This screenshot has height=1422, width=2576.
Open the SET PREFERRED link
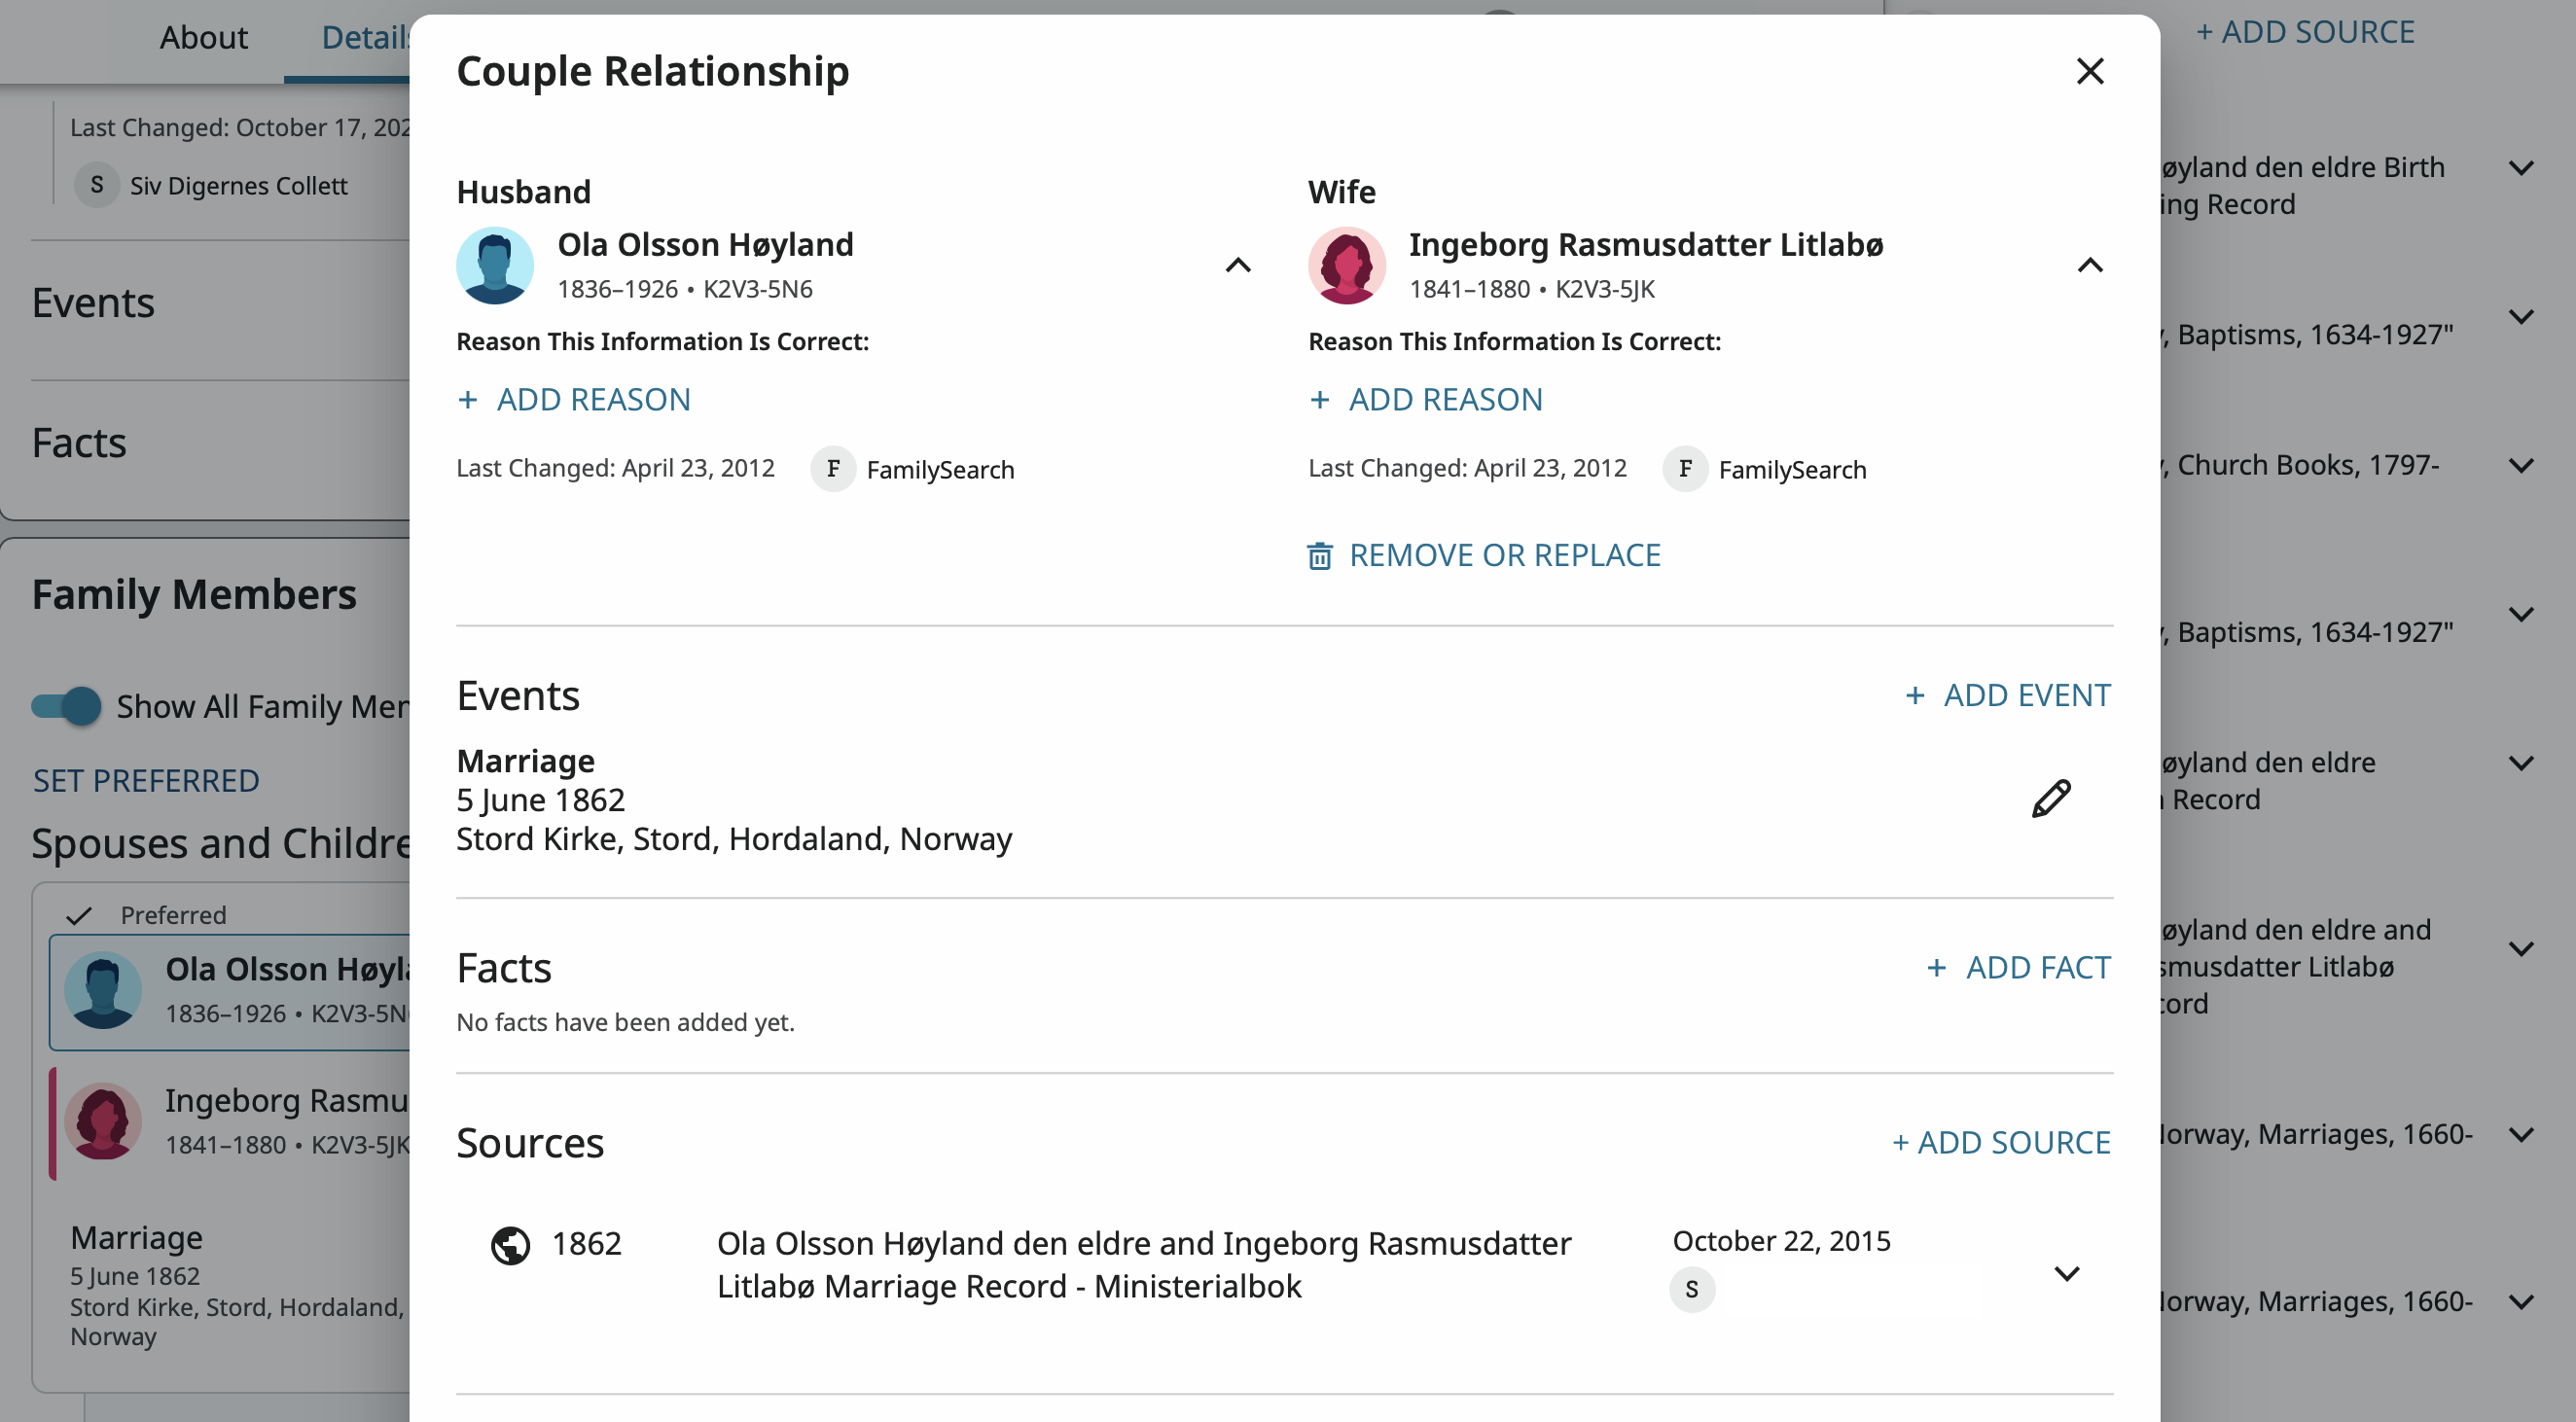(146, 780)
